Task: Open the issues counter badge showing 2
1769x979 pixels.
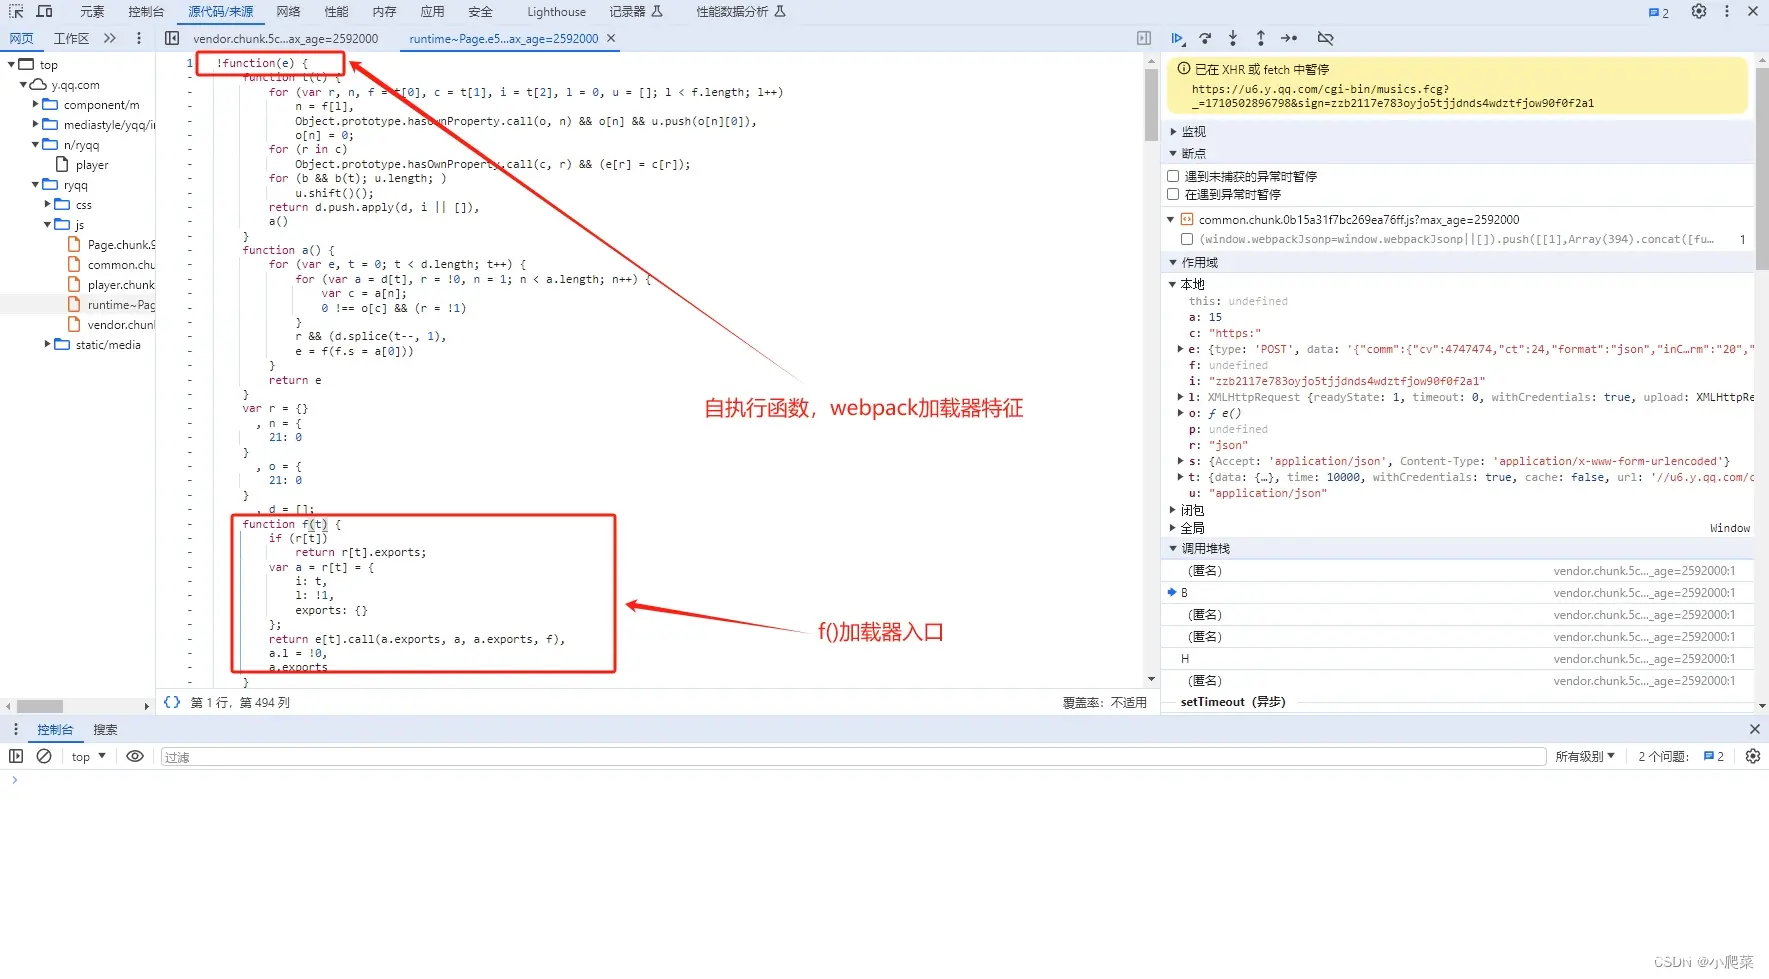Action: point(1659,12)
